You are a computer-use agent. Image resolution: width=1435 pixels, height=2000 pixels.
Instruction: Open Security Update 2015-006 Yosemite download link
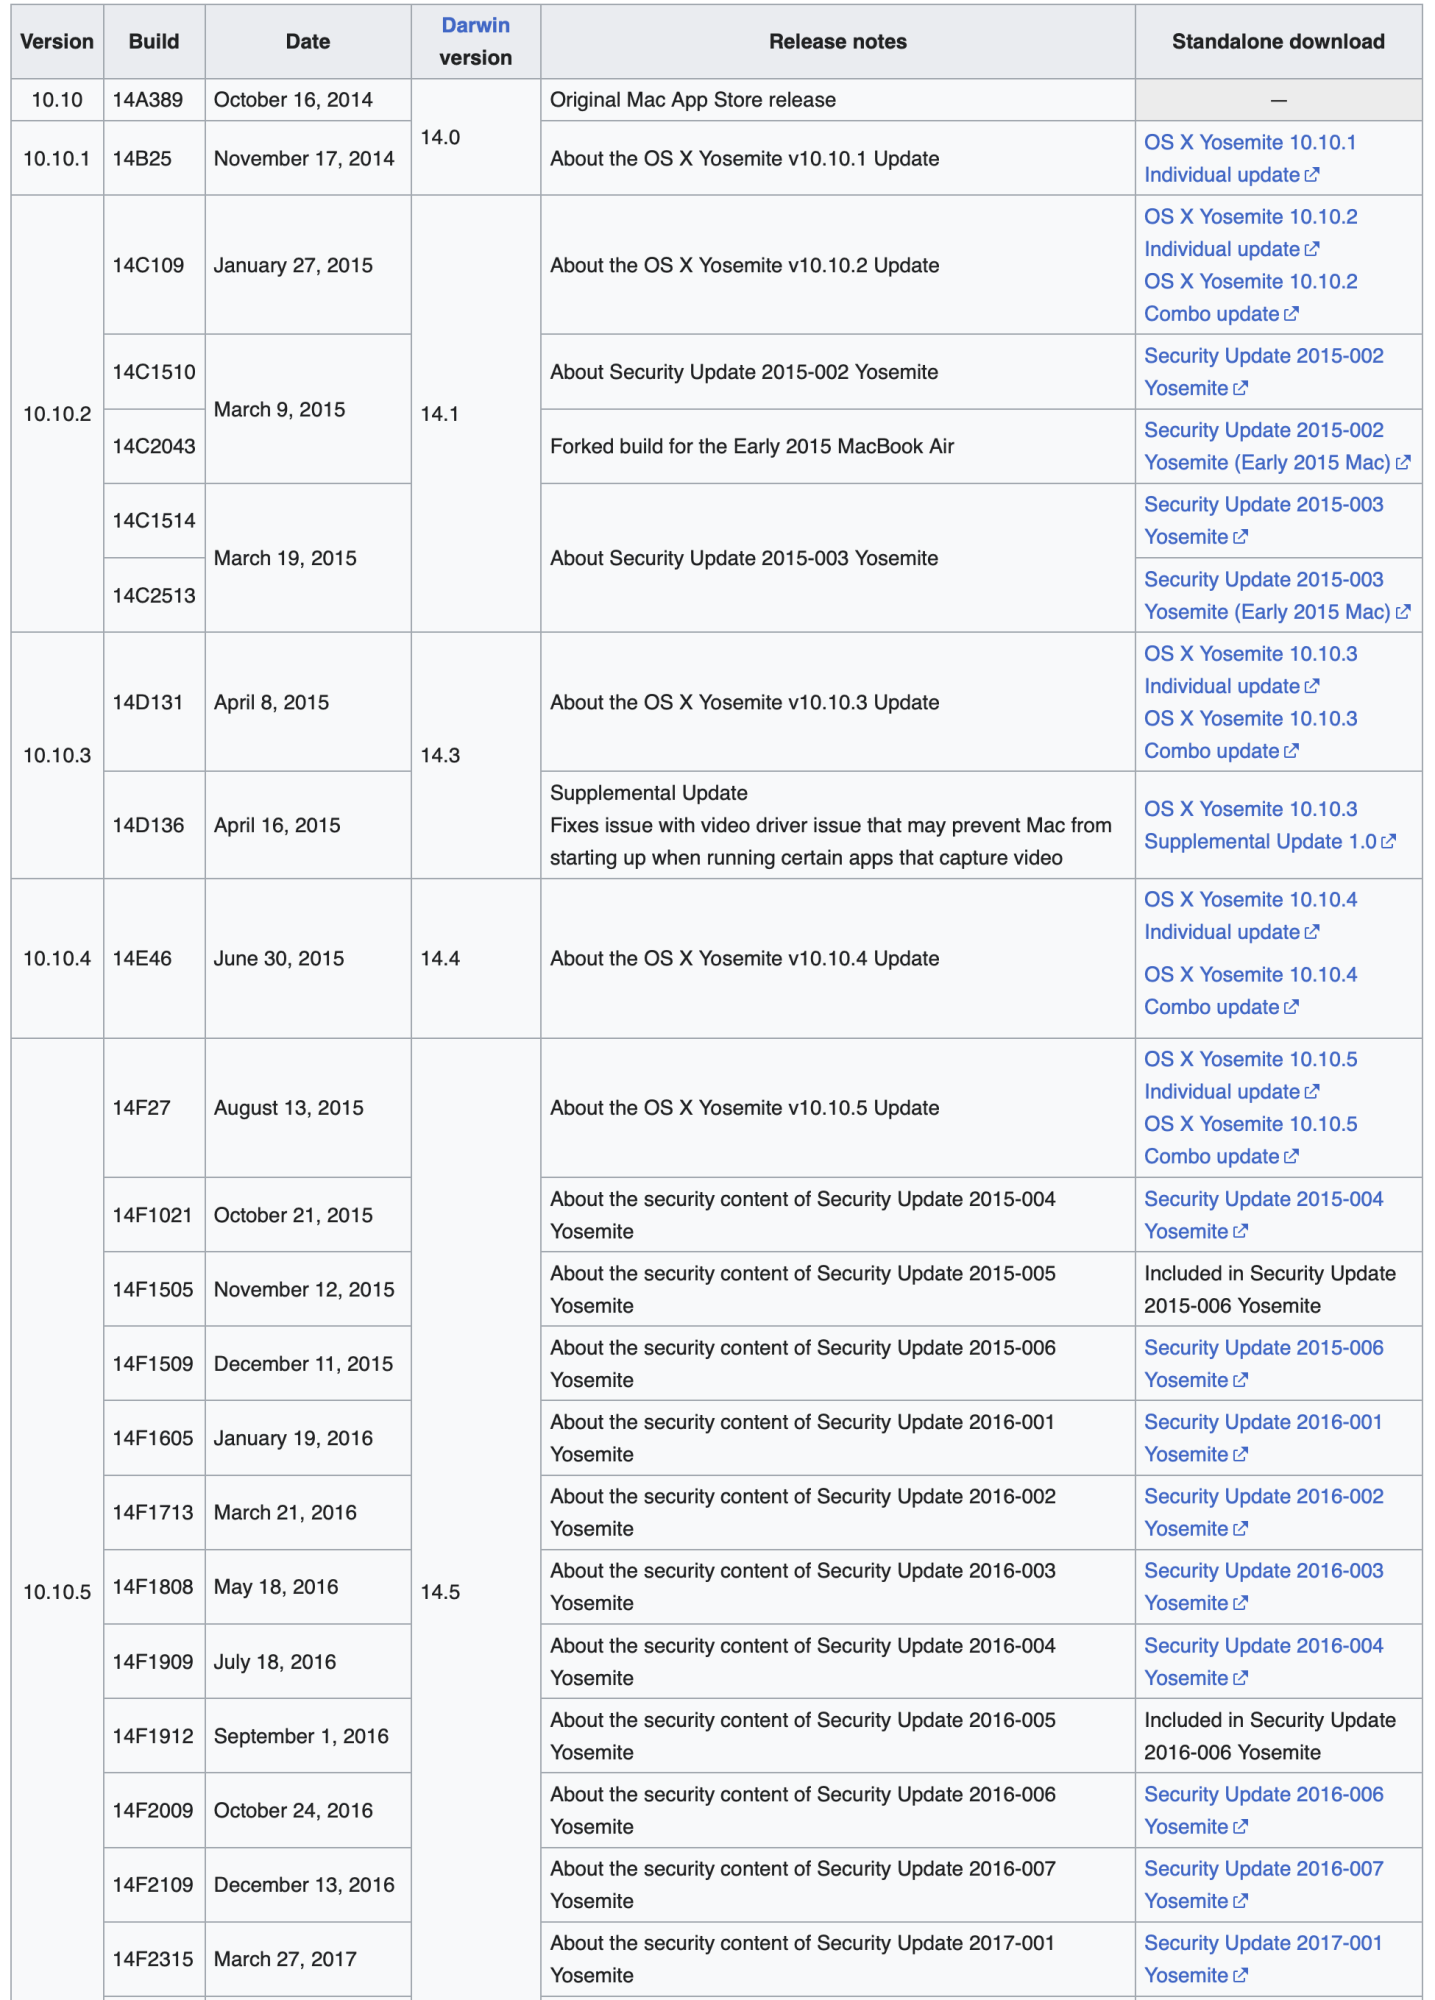[1263, 1364]
